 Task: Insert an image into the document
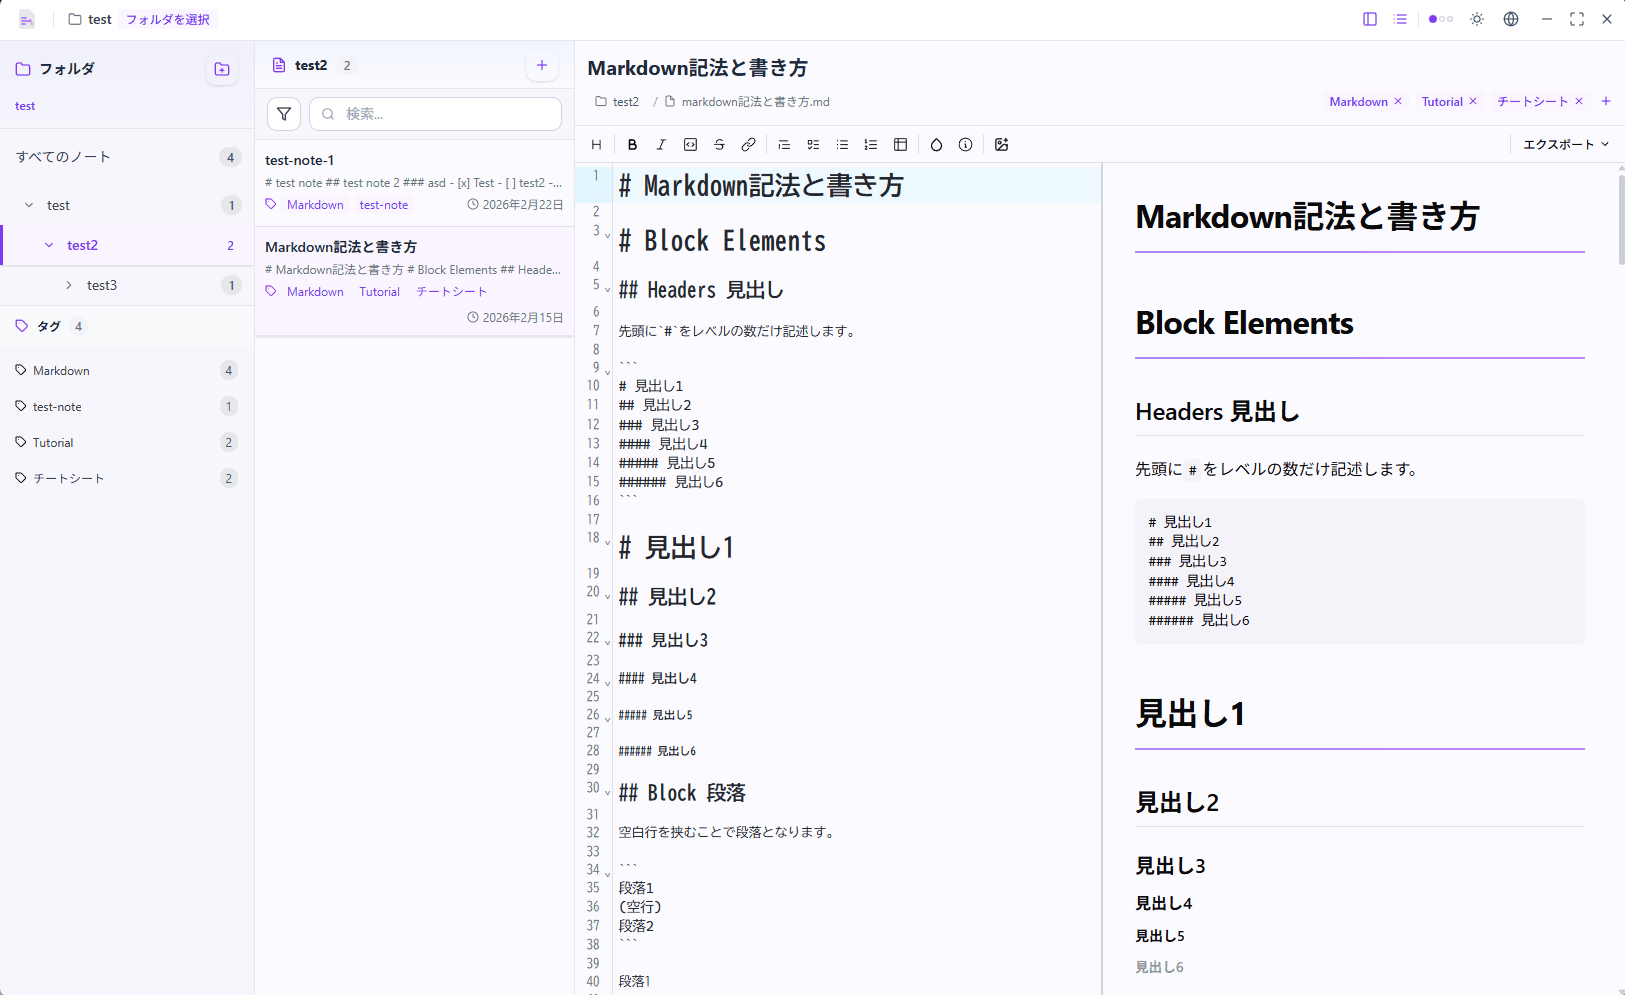(x=1002, y=144)
